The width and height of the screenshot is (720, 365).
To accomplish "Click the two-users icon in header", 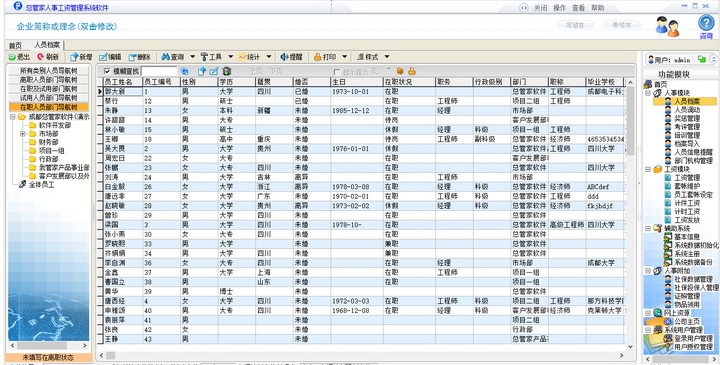I will point(667,27).
